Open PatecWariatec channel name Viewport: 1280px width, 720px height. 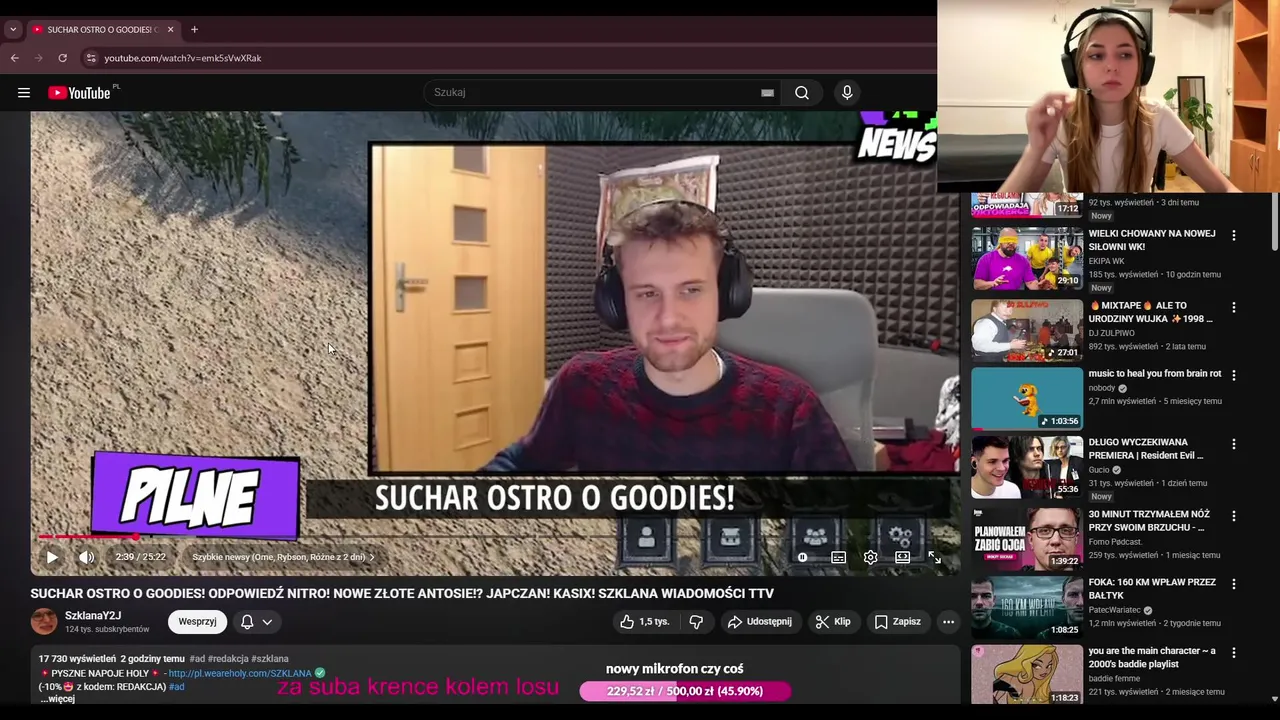[x=1116, y=610]
